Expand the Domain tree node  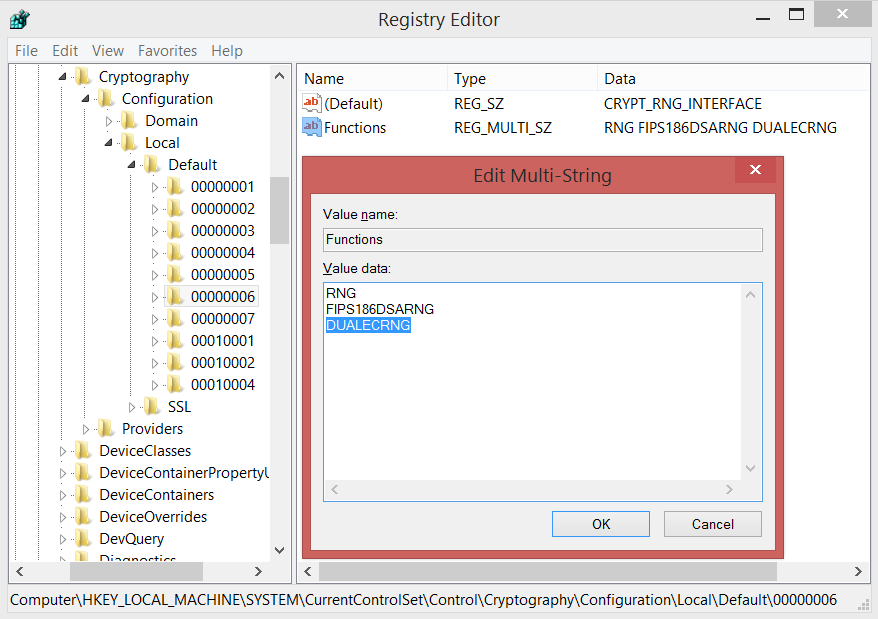pos(109,121)
